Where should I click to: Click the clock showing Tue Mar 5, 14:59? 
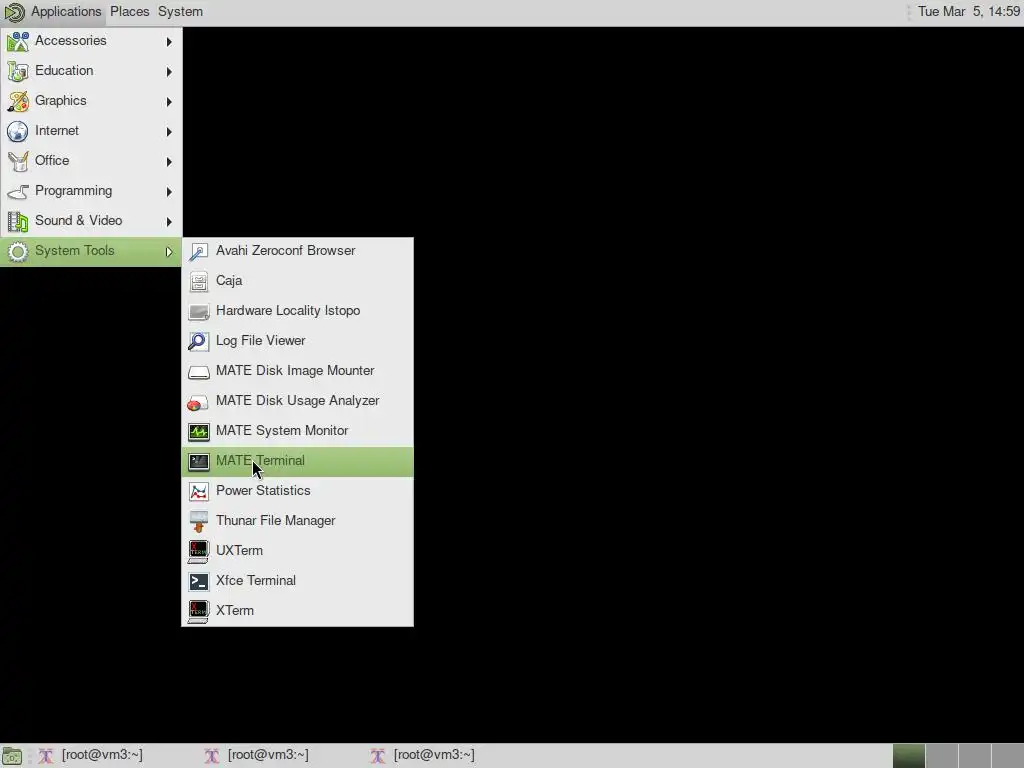pyautogui.click(x=968, y=12)
